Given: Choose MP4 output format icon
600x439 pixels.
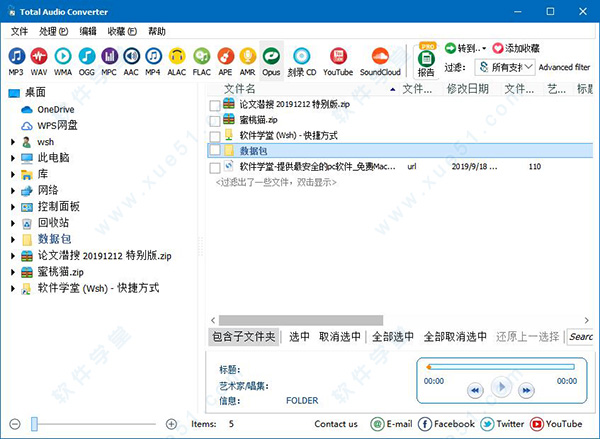Looking at the screenshot, I should click(153, 61).
